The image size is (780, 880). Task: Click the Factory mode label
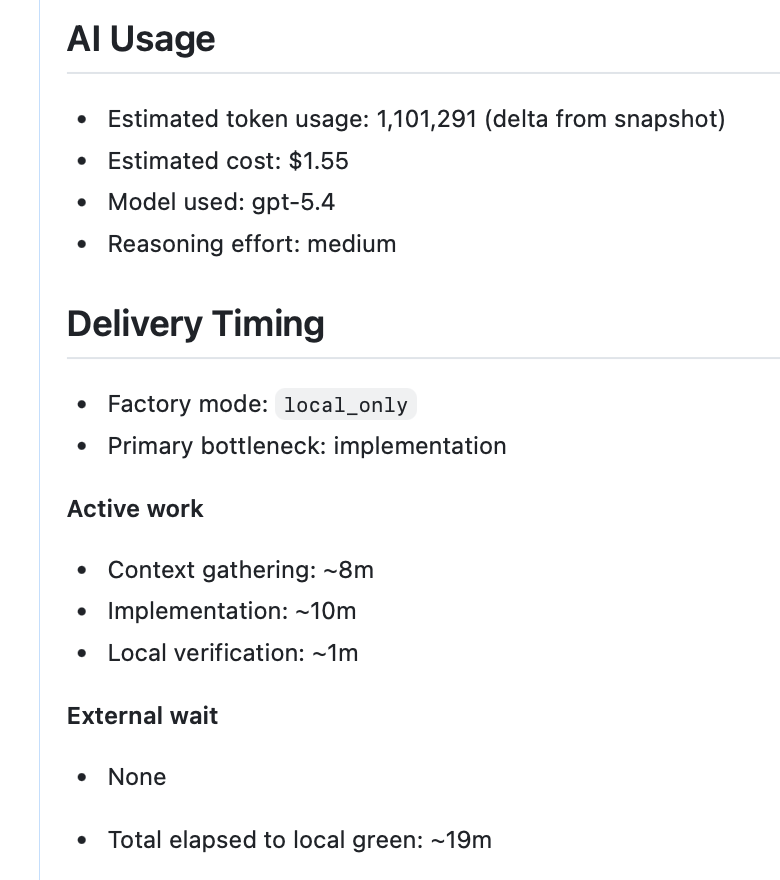pos(187,404)
